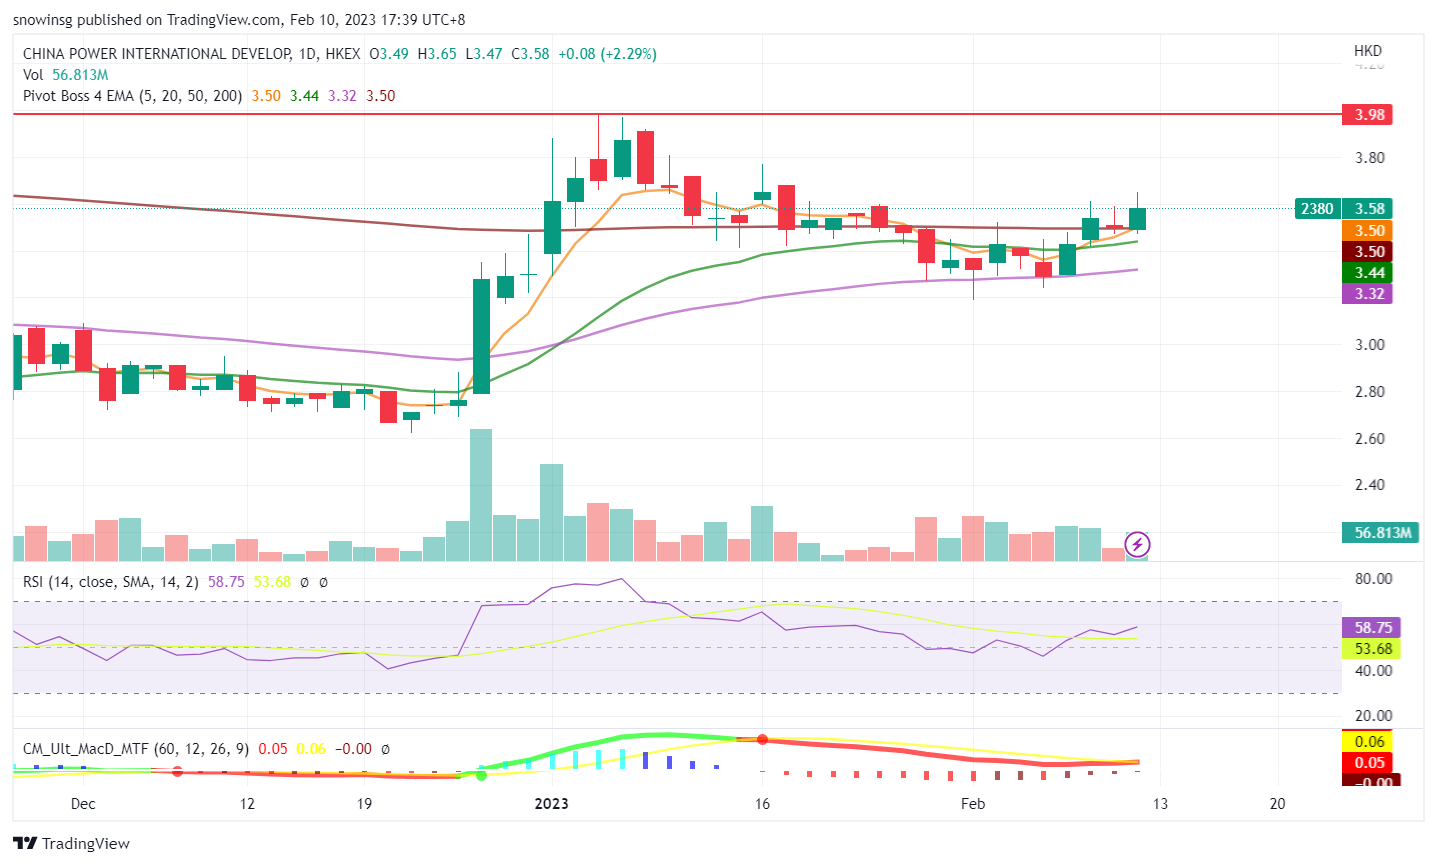Screen dimensions: 1437x865
Task: Select the CM_Ult_MacD_MTF indicator legend
Action: 136,748
